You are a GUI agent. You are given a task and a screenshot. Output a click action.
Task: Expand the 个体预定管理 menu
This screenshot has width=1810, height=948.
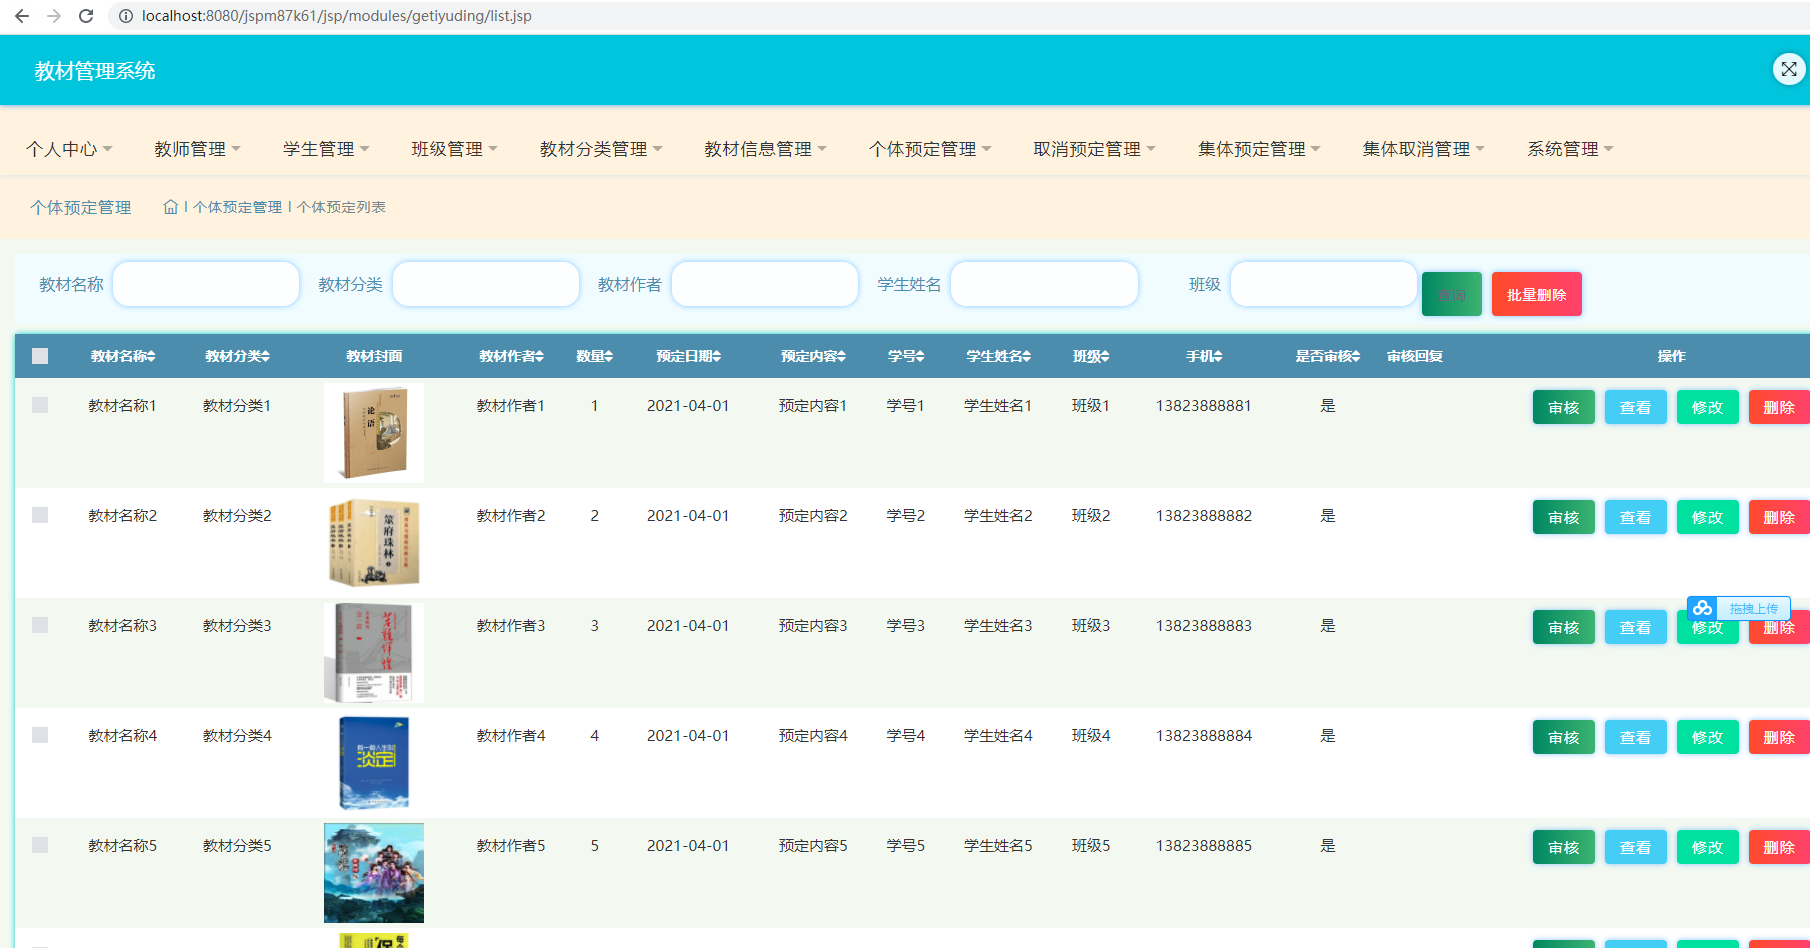point(930,149)
